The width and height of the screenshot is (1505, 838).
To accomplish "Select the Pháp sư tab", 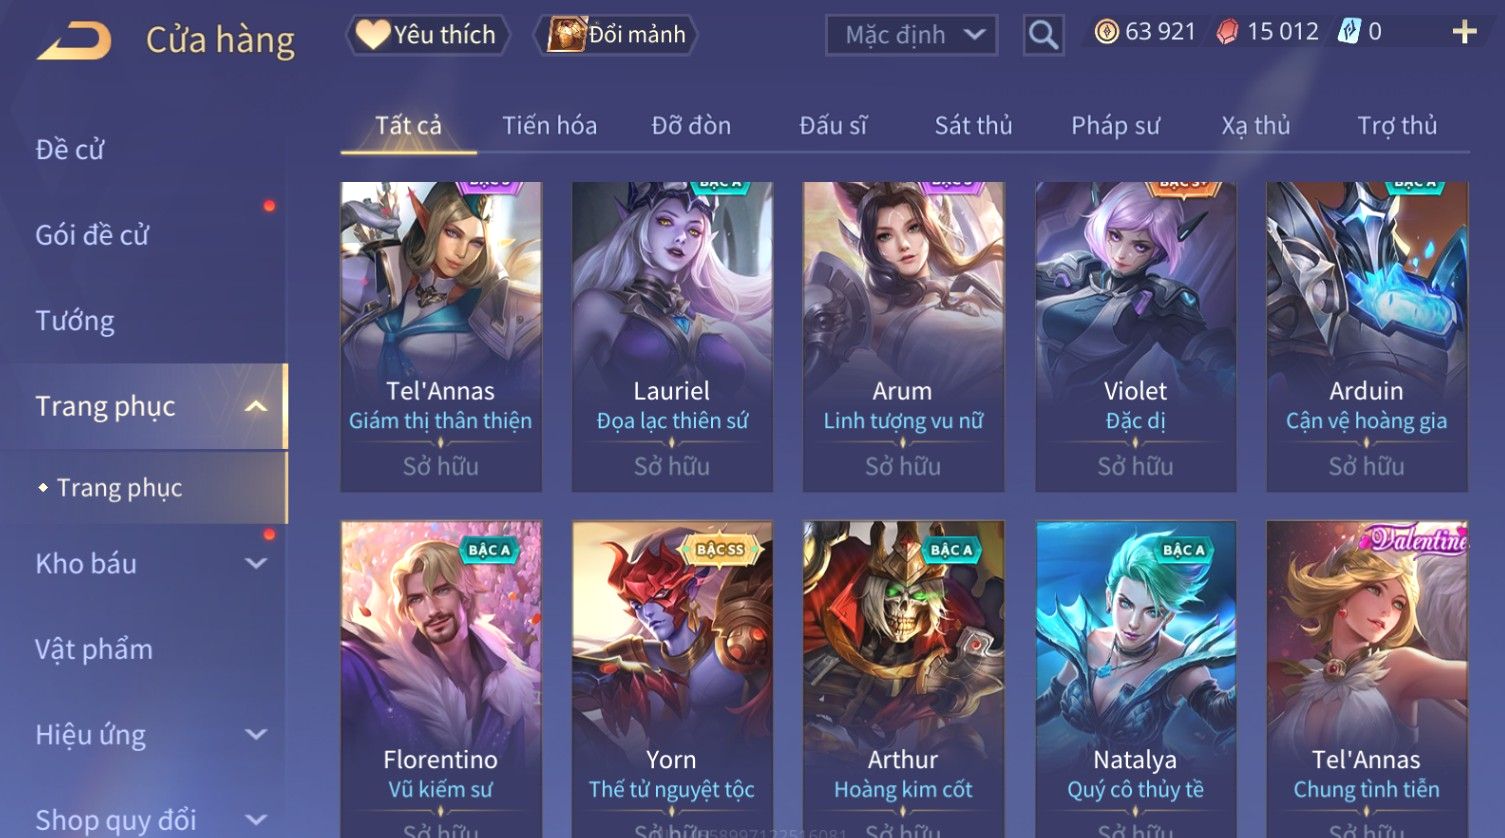I will click(1115, 126).
